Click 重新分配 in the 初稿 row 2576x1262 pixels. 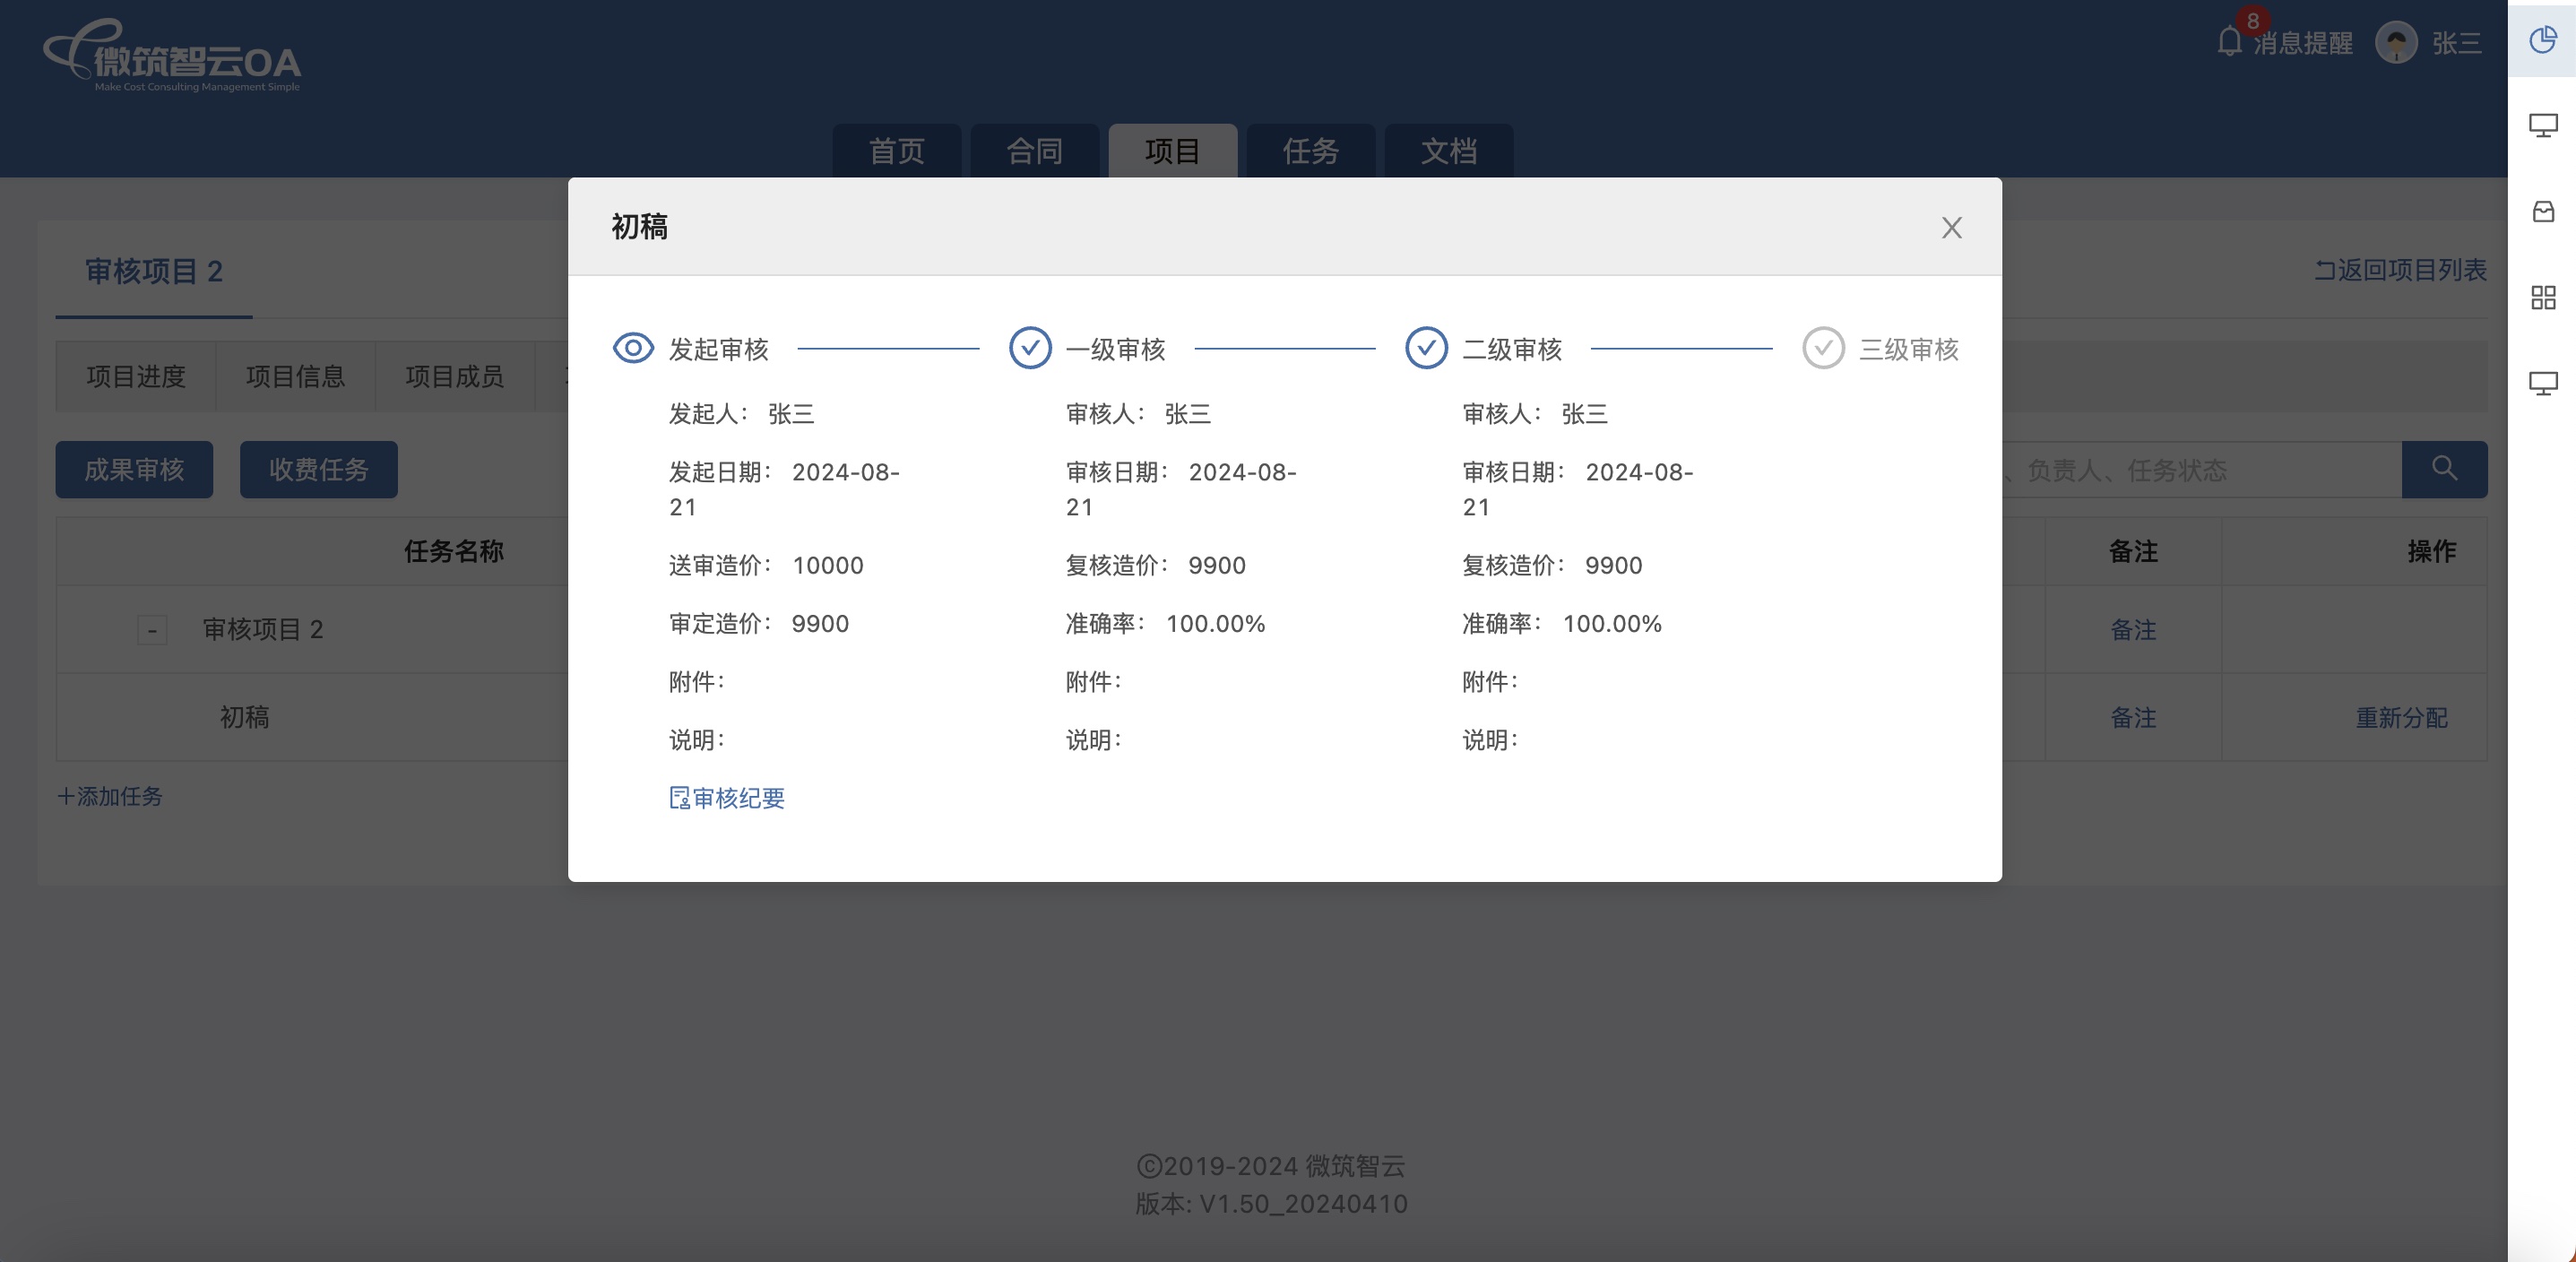(2401, 718)
